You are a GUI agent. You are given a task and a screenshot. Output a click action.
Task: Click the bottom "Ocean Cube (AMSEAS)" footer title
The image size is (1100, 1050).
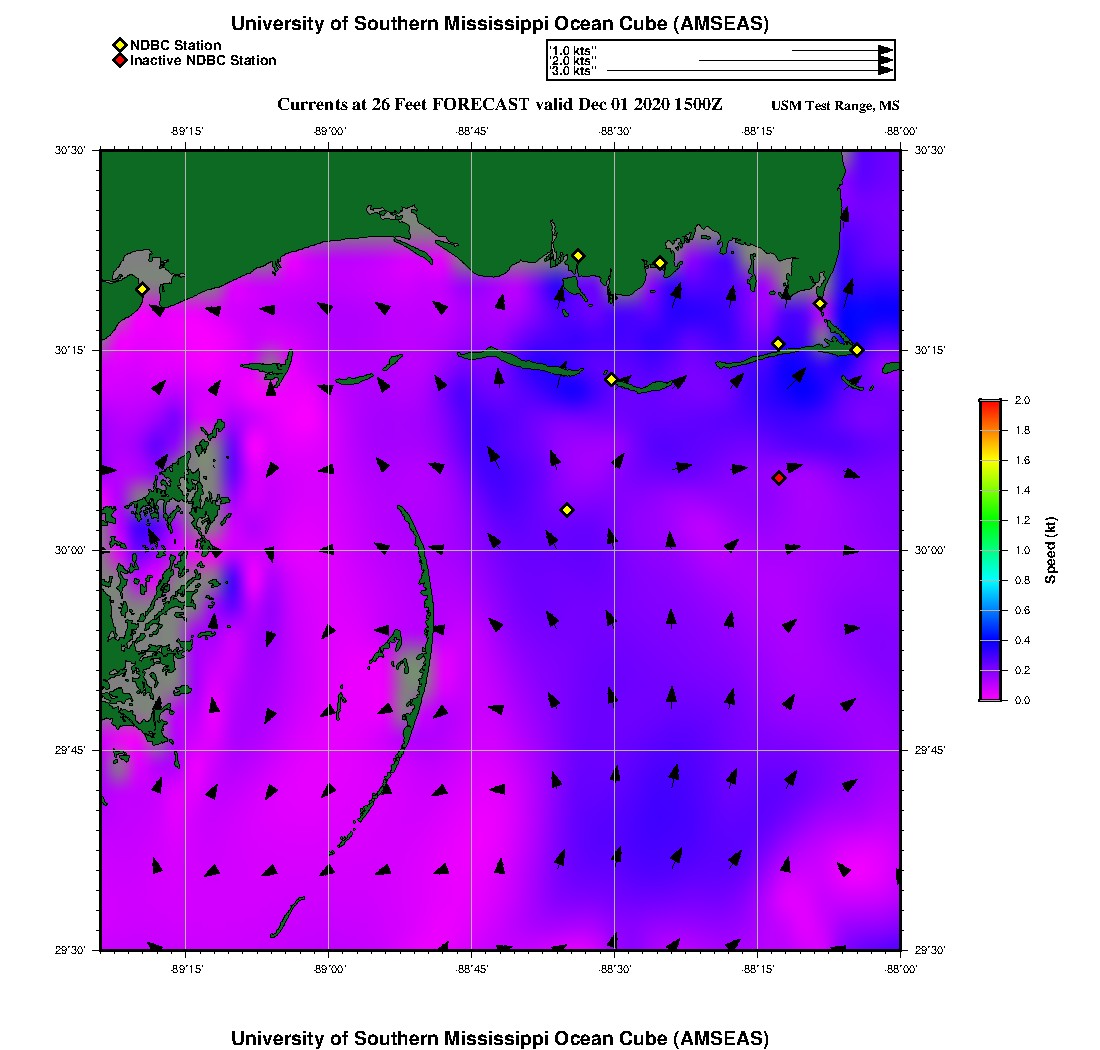[x=500, y=1037]
